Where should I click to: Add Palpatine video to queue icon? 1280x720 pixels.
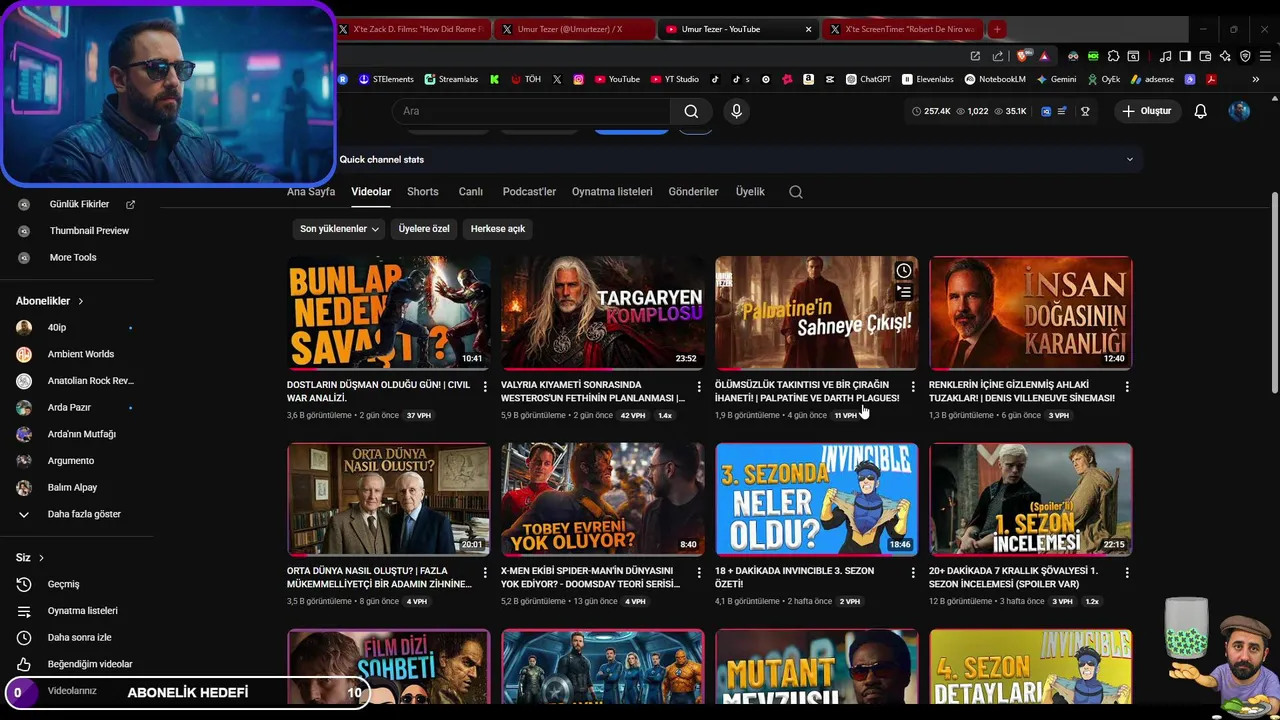904,292
